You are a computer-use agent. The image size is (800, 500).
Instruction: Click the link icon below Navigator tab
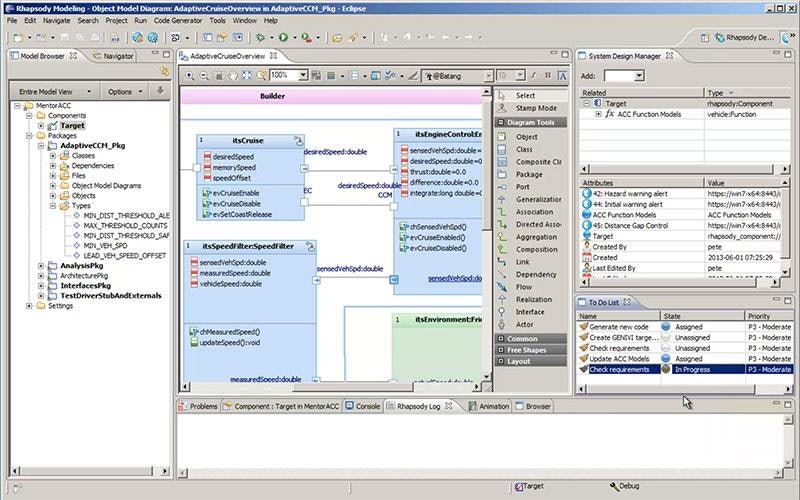[x=164, y=71]
